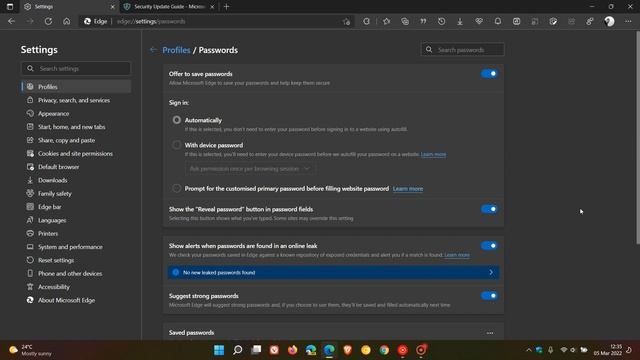
Task: Open the Favorites toolbar icon
Action: pos(387,21)
